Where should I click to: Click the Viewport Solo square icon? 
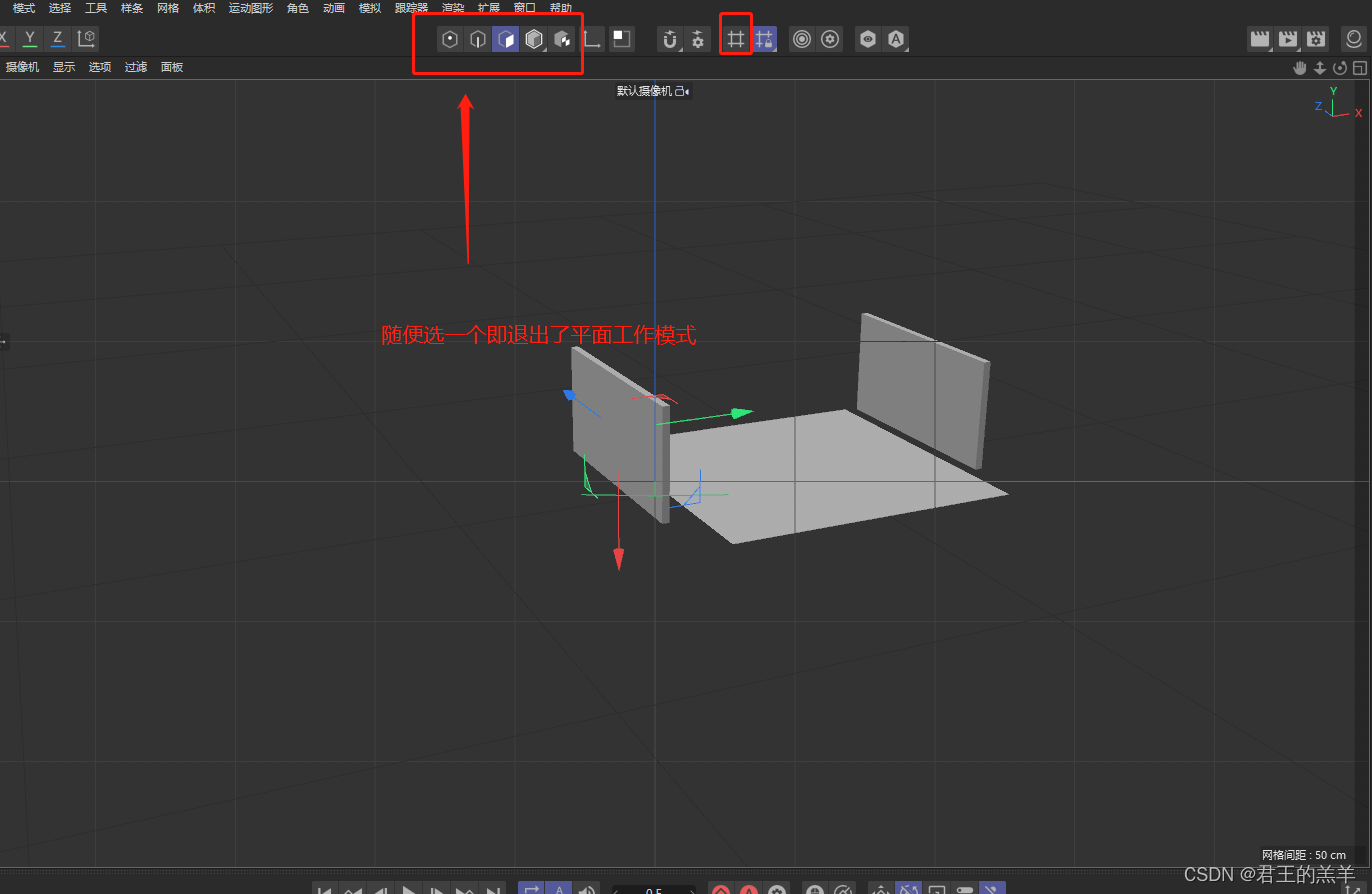tap(622, 40)
